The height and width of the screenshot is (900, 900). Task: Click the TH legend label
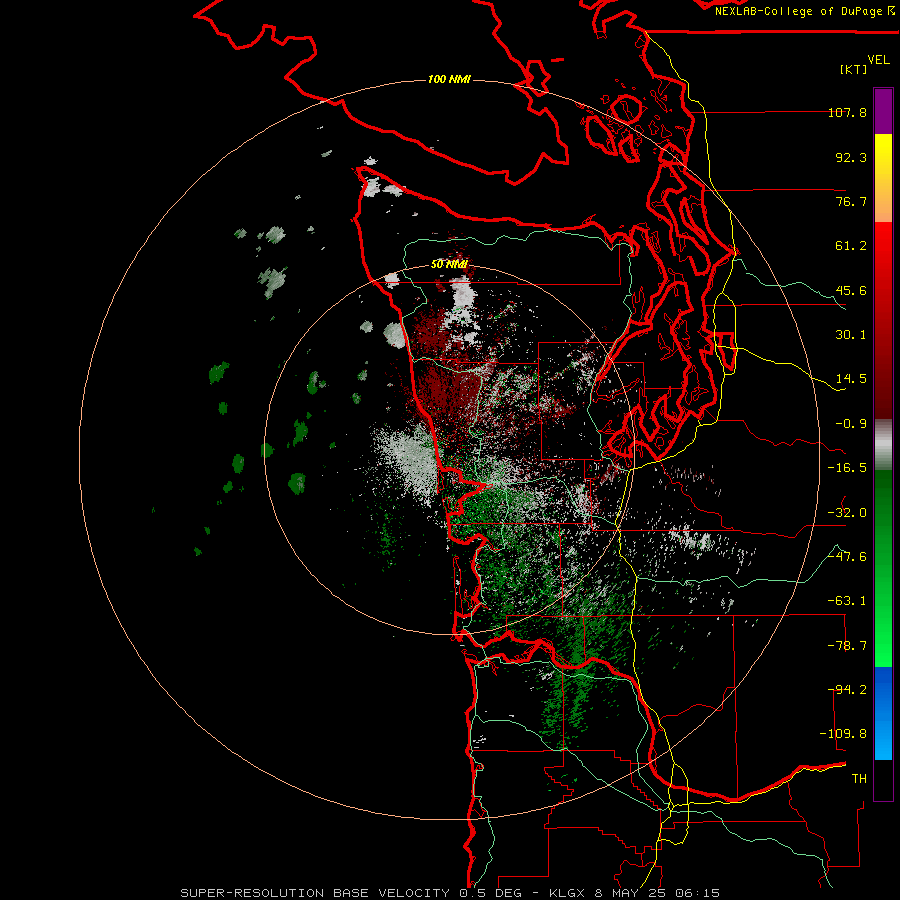[859, 779]
